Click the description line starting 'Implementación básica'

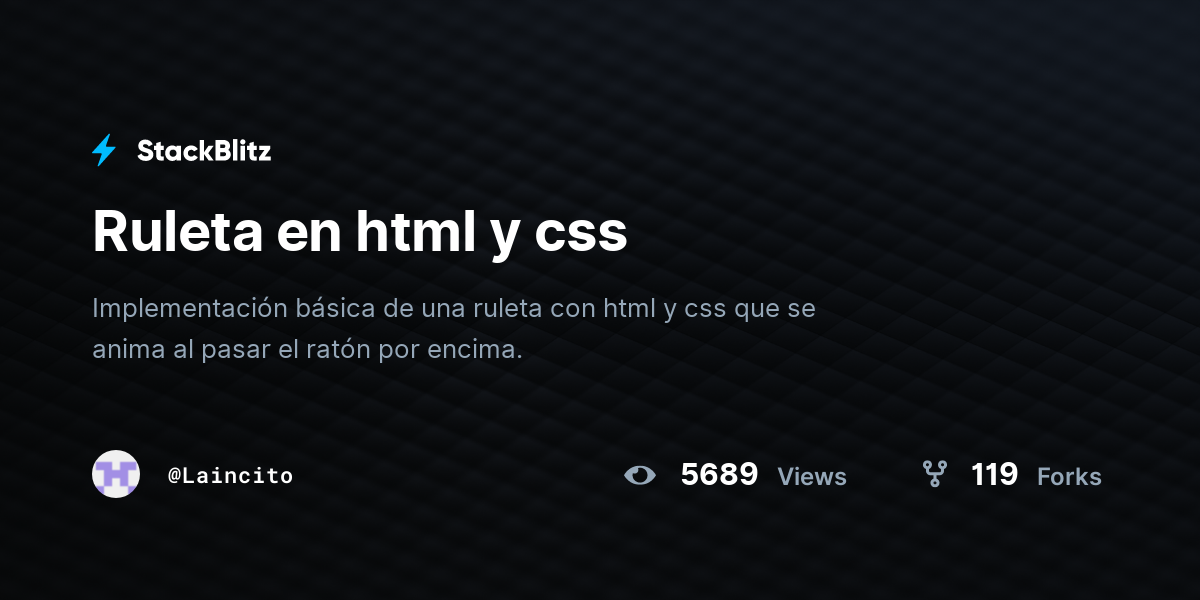pos(454,309)
